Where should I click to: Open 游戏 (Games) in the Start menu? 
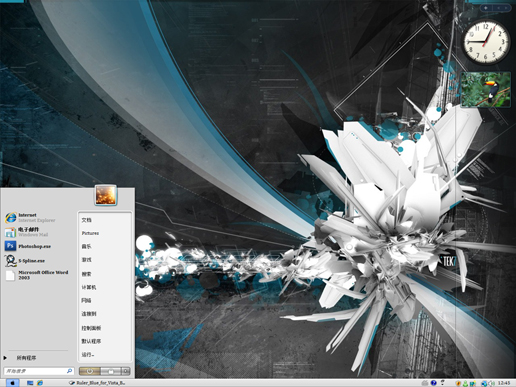tap(87, 260)
